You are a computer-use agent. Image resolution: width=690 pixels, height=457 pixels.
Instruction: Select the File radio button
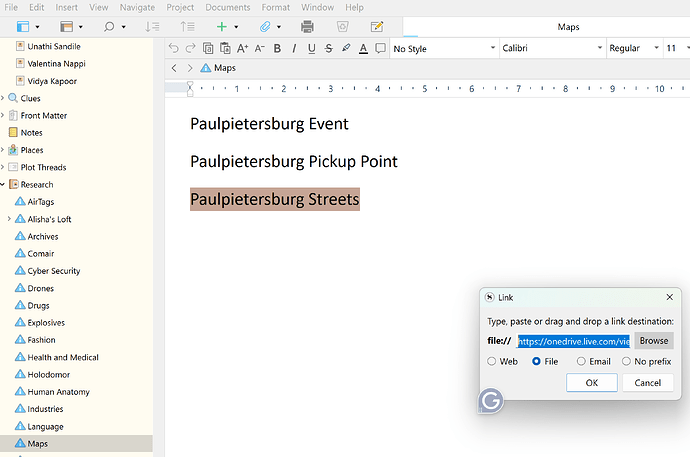click(x=536, y=362)
